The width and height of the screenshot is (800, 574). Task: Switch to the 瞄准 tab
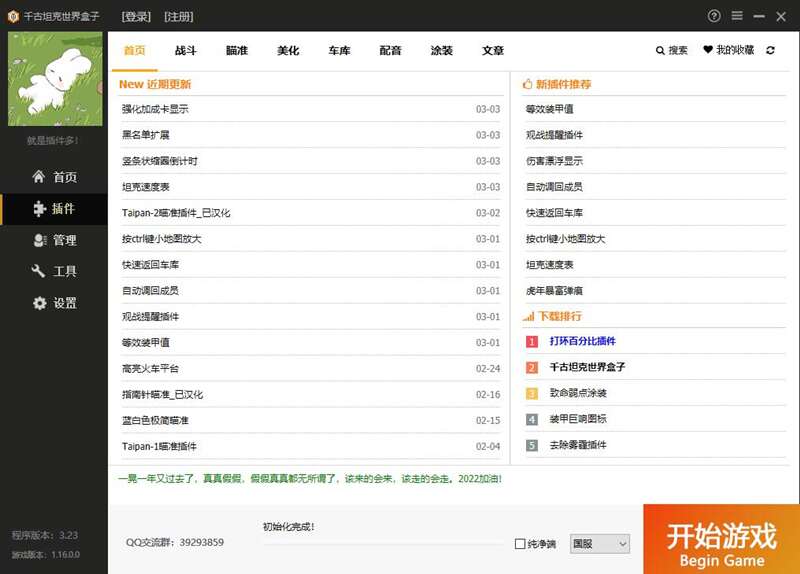point(237,51)
